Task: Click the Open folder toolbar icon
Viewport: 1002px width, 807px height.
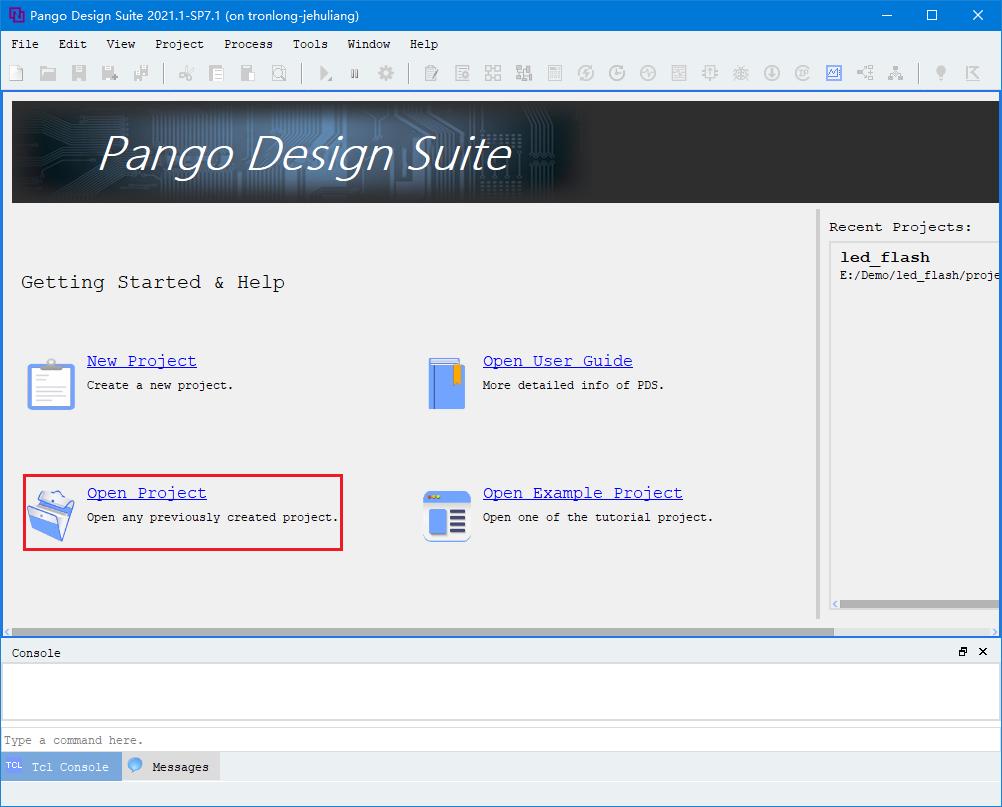Action: [x=47, y=73]
